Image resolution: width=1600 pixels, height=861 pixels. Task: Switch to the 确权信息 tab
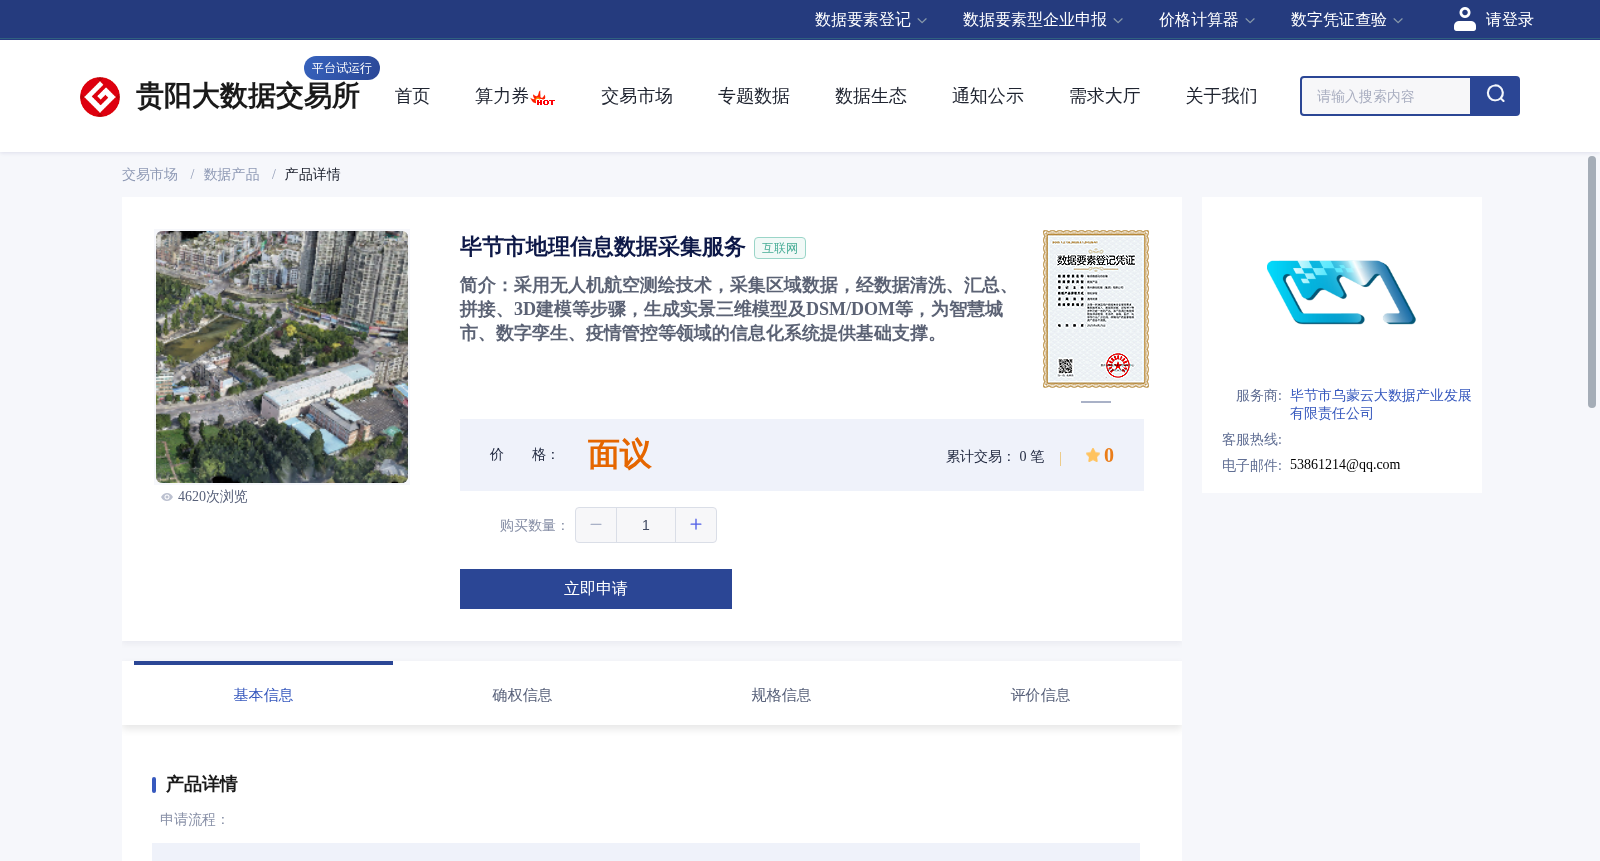click(522, 695)
